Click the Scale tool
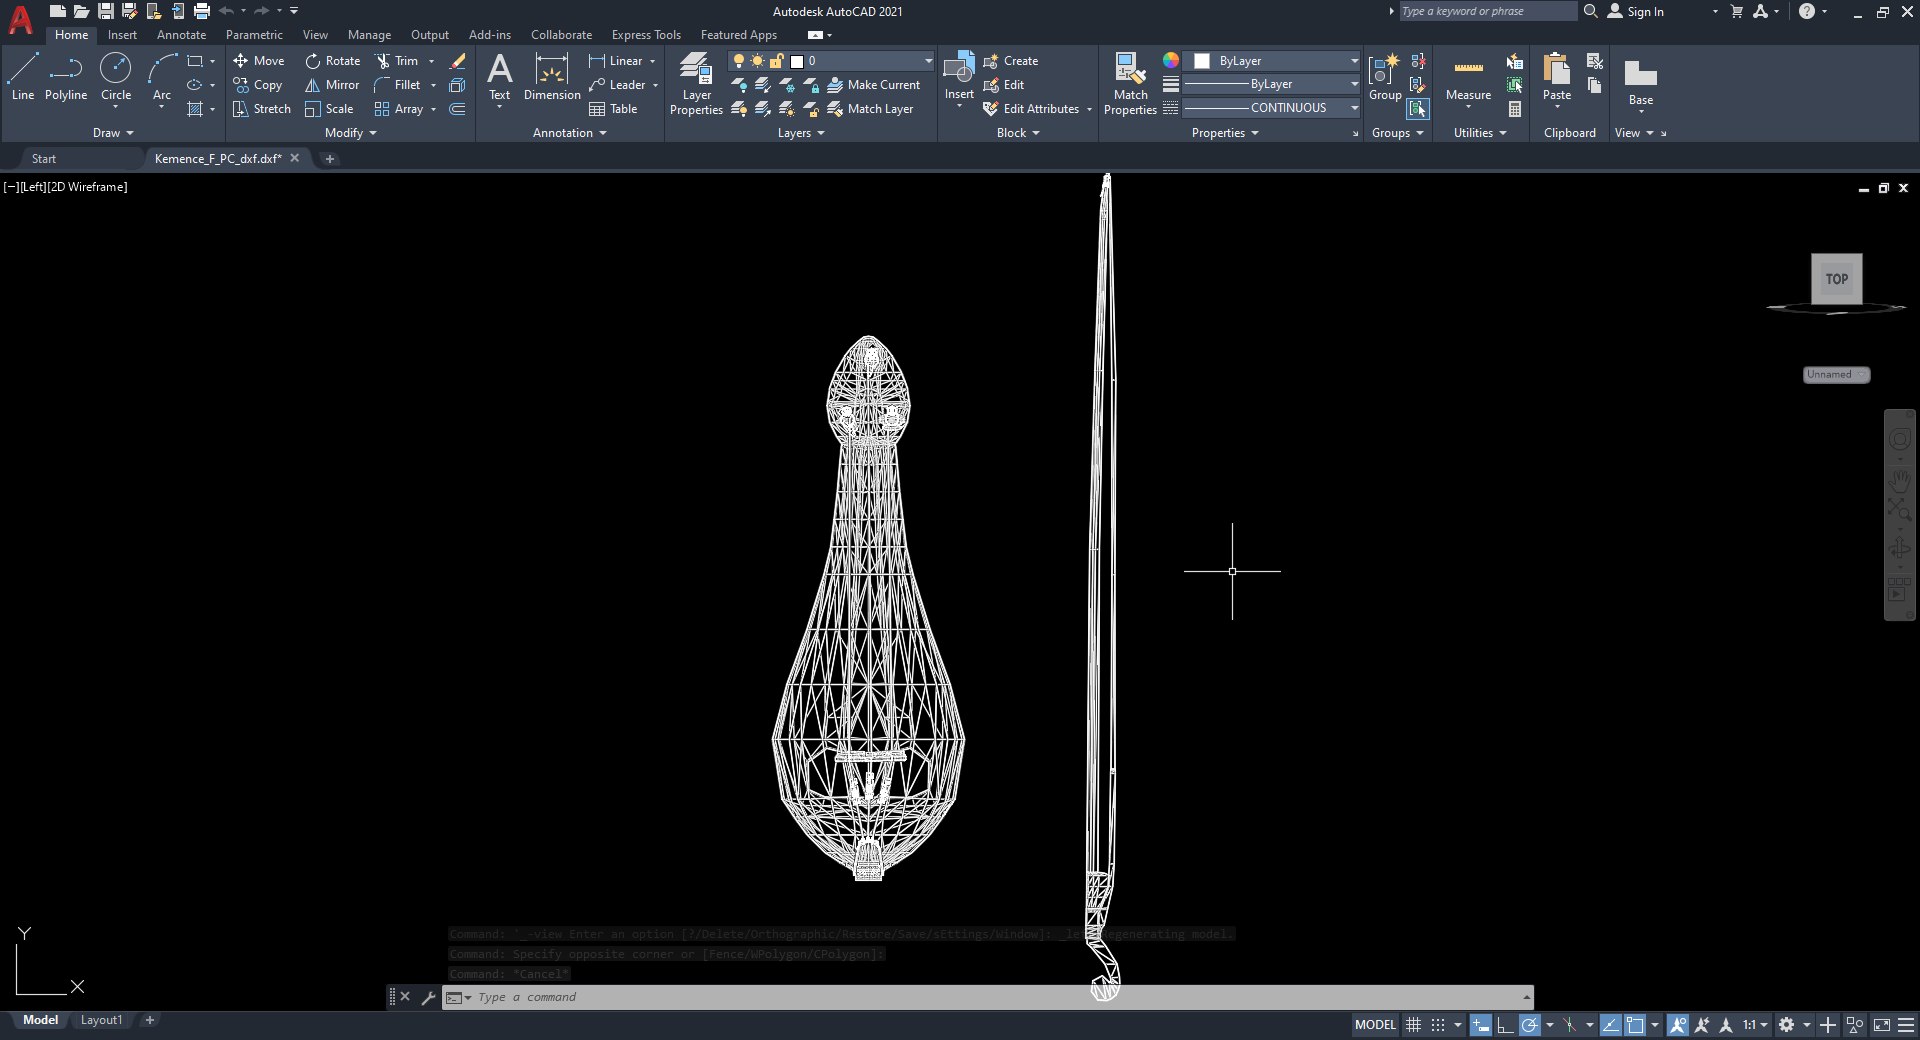Viewport: 1920px width, 1040px height. tap(329, 109)
